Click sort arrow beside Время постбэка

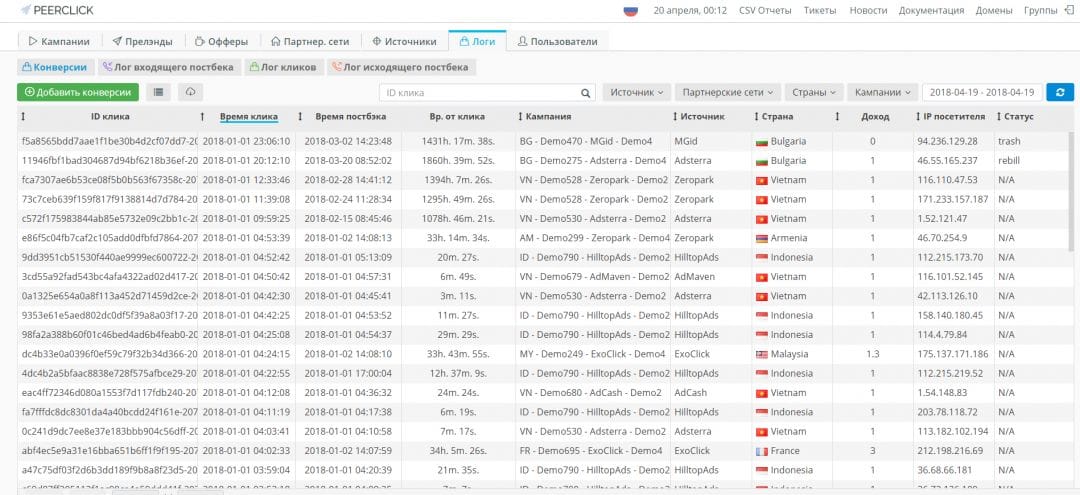[300, 117]
